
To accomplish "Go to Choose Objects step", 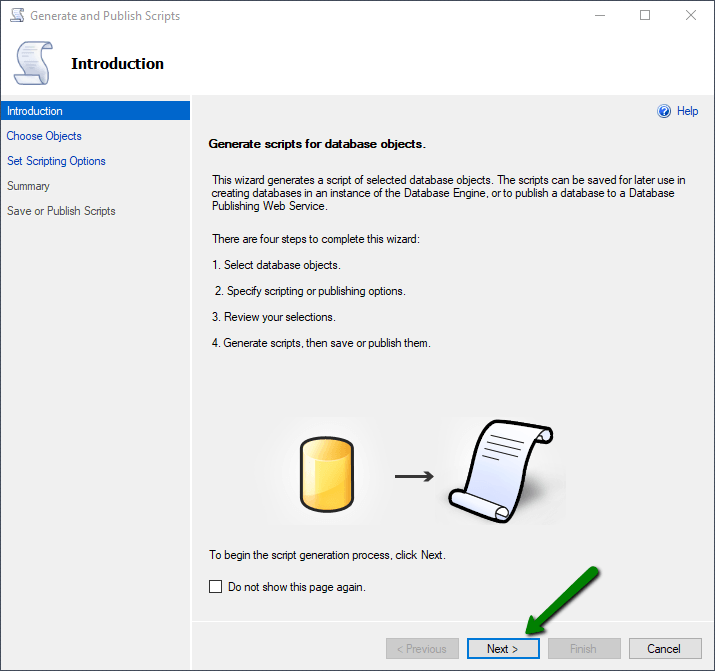I will point(44,136).
